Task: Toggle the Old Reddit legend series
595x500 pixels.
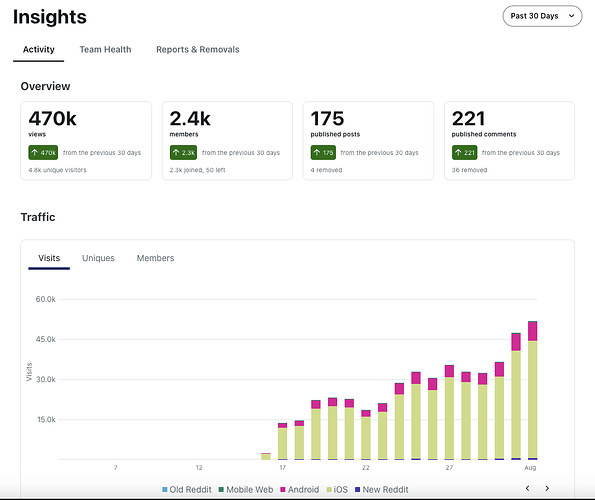Action: click(187, 489)
